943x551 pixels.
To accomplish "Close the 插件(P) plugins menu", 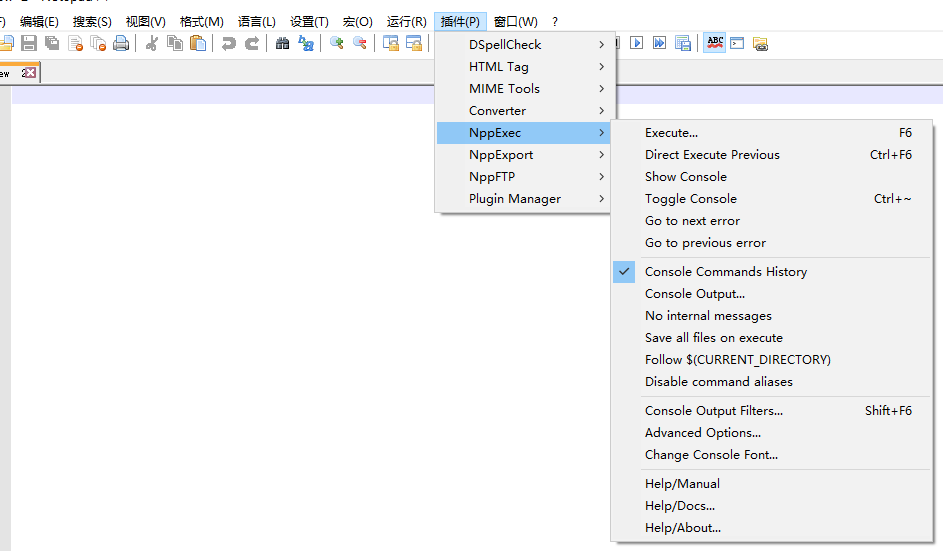I will [x=460, y=22].
